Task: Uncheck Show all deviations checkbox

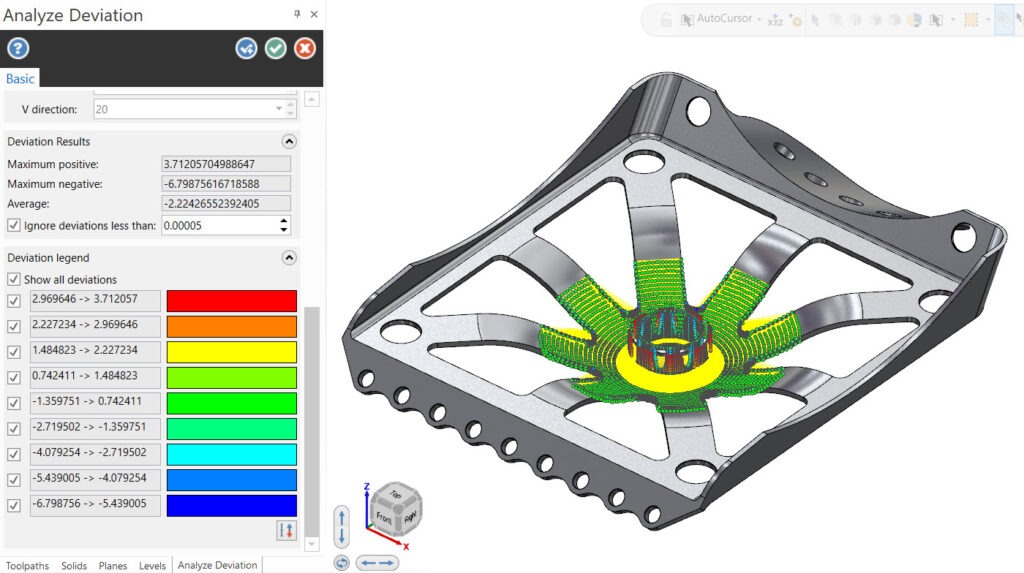Action: click(x=14, y=280)
